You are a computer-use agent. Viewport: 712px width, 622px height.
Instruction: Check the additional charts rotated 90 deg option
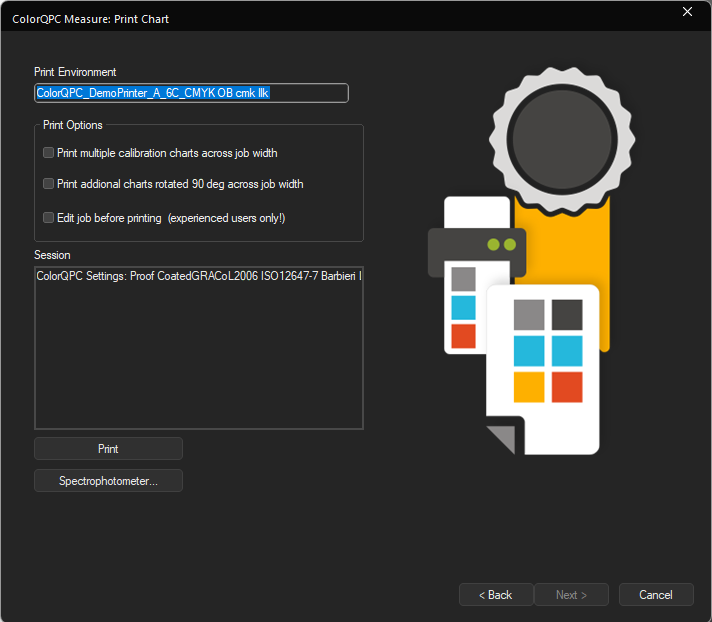point(48,183)
